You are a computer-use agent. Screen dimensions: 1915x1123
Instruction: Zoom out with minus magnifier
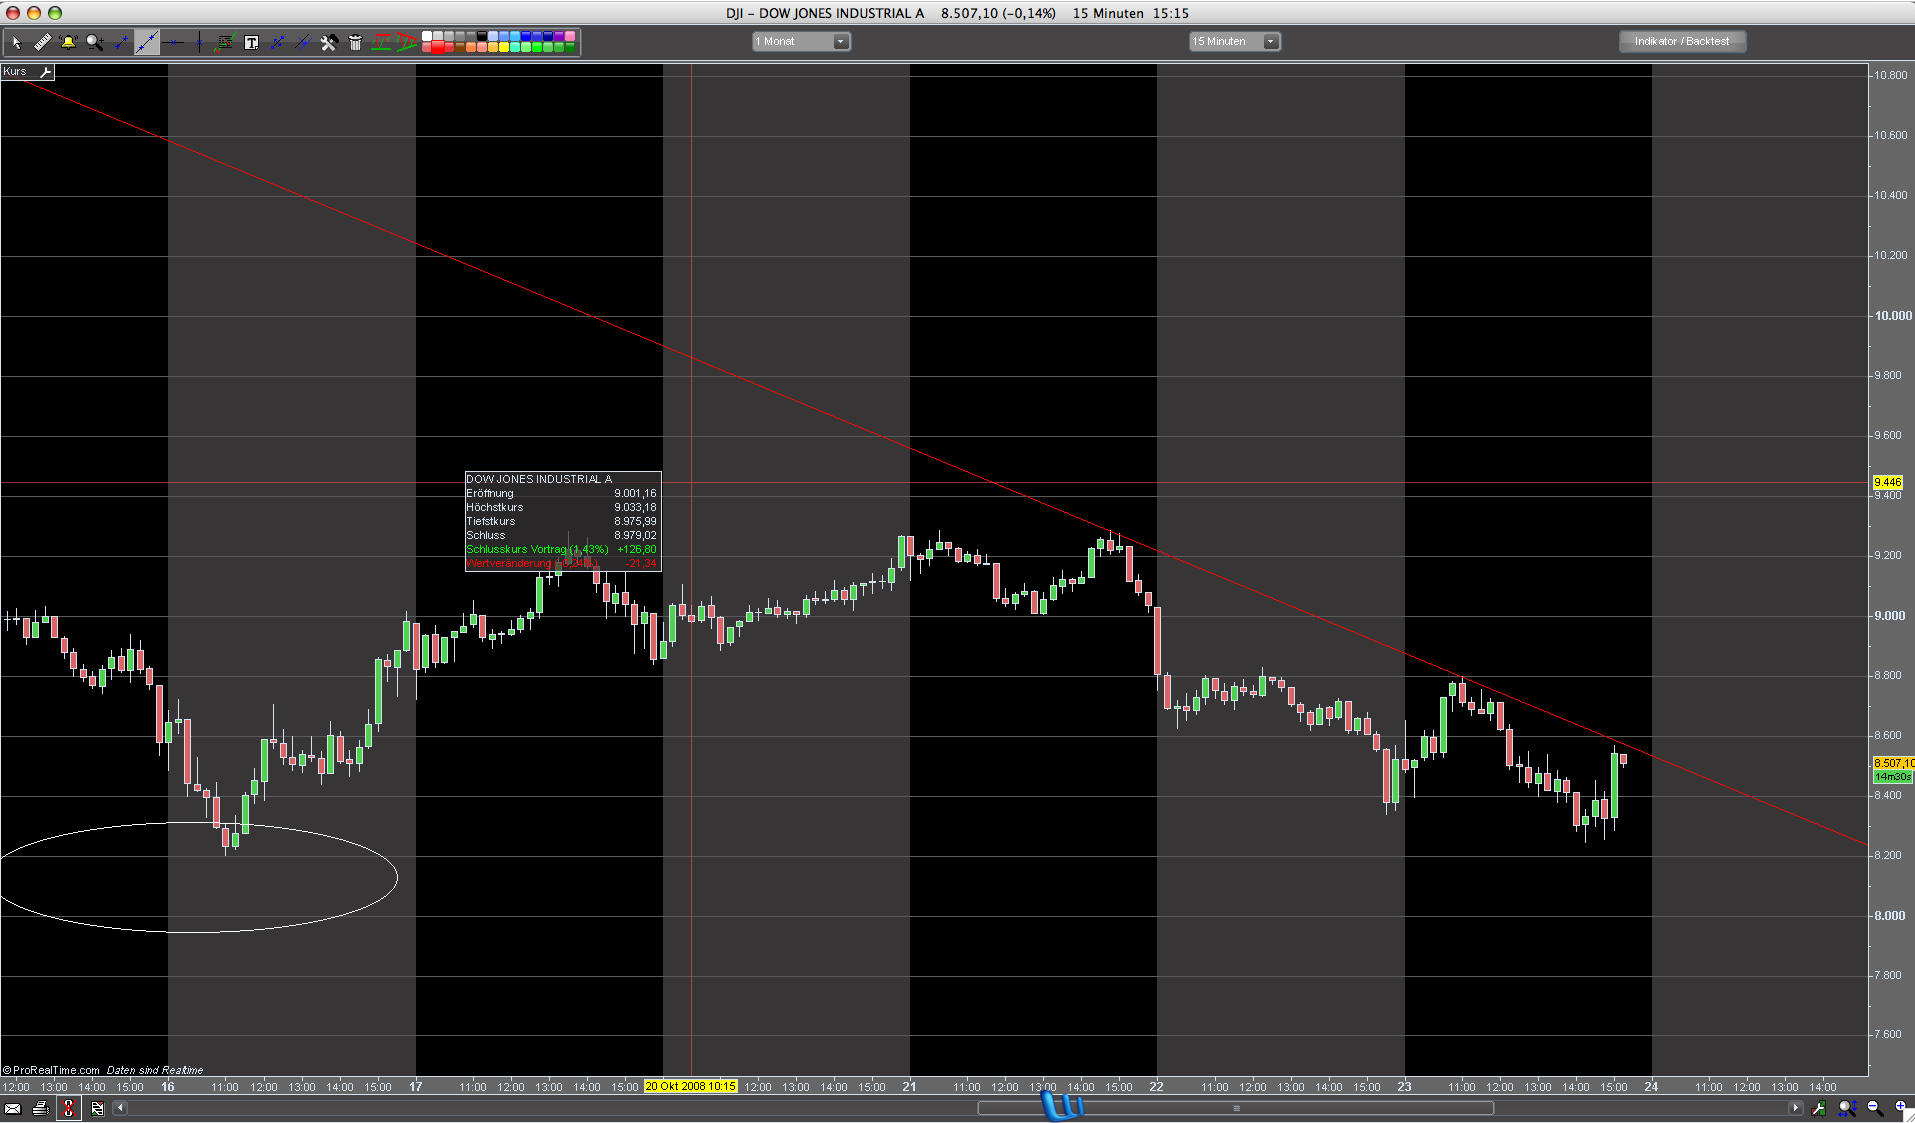pyautogui.click(x=1875, y=1108)
